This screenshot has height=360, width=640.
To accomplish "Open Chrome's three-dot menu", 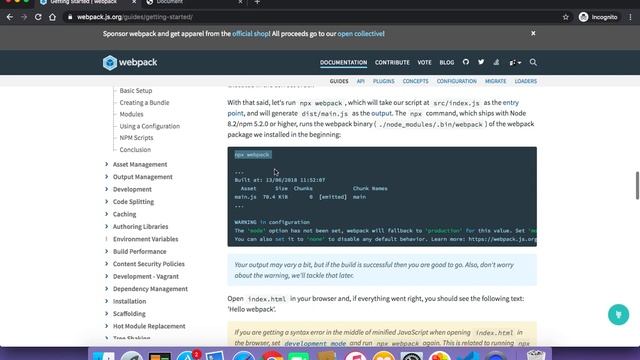I will point(631,17).
